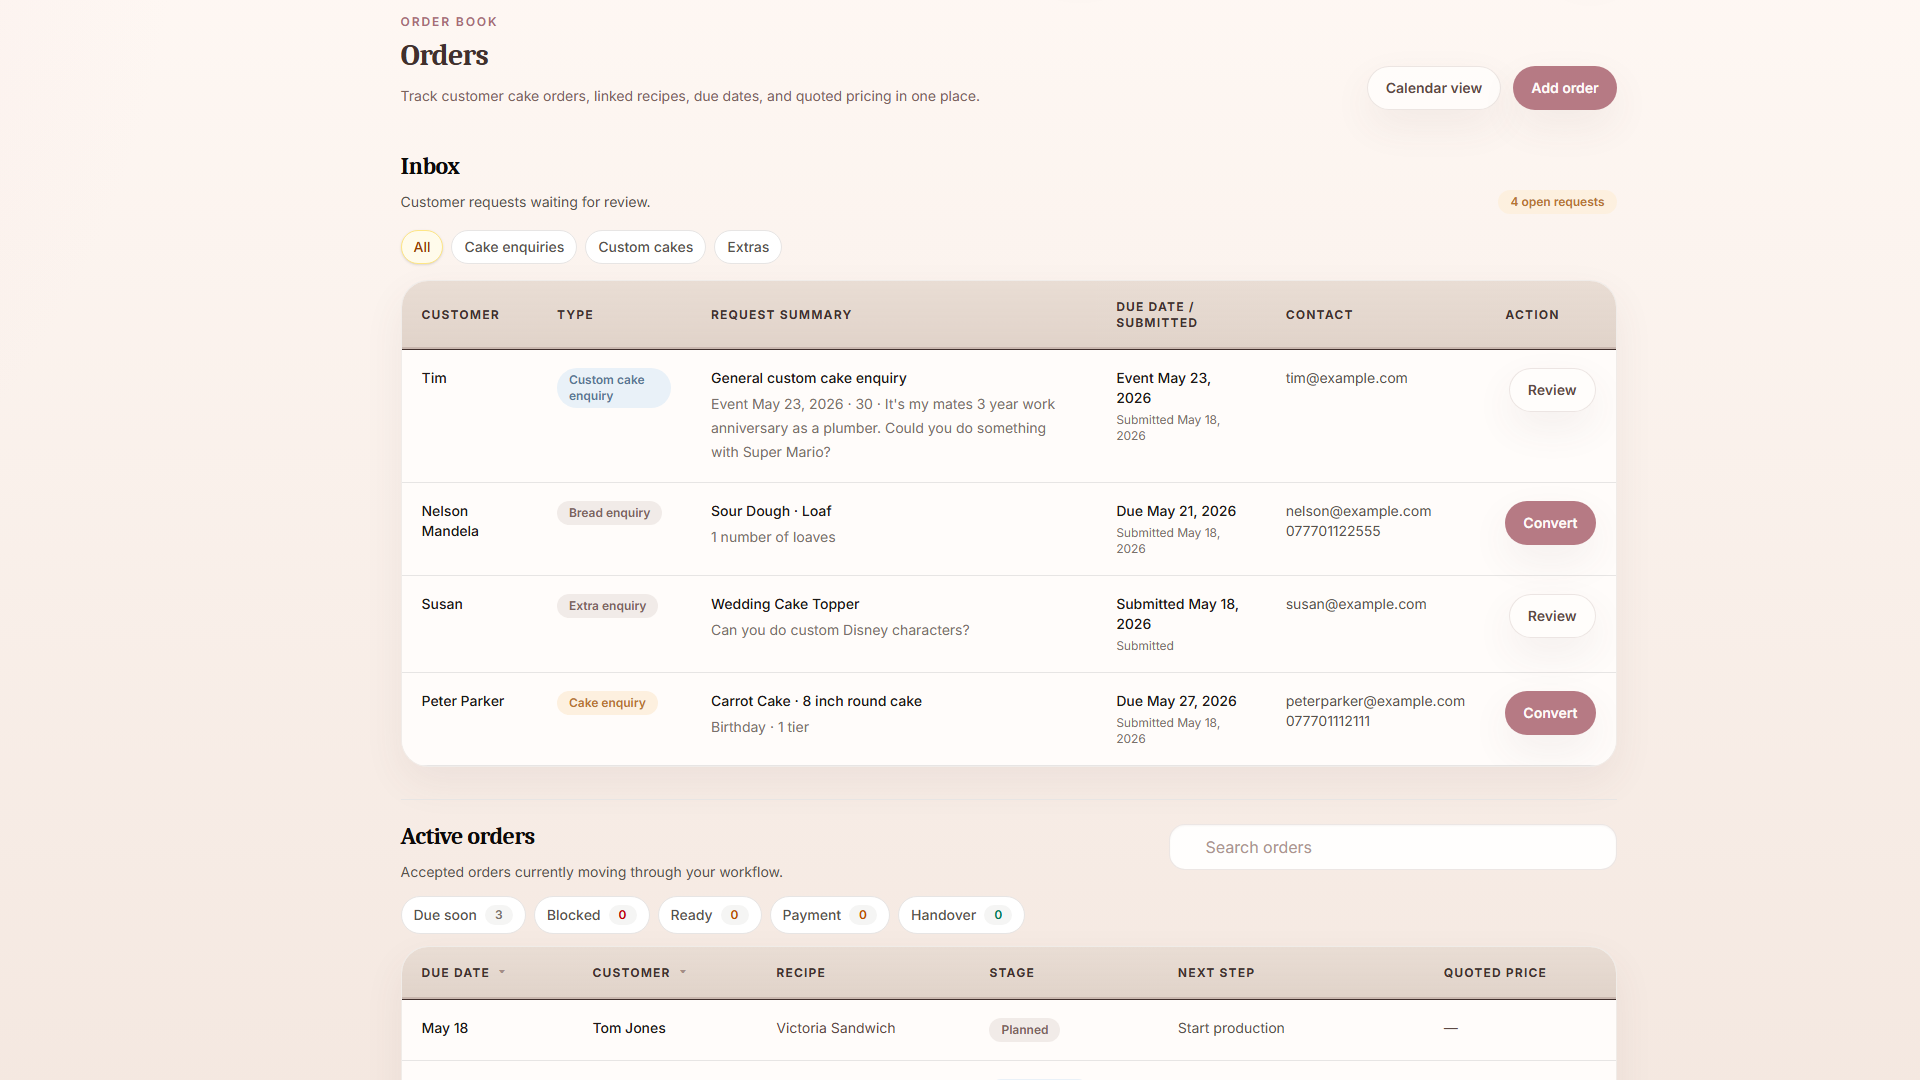Image resolution: width=1920 pixels, height=1080 pixels.
Task: Click the Tom Jones customer cell
Action: [x=629, y=1028]
